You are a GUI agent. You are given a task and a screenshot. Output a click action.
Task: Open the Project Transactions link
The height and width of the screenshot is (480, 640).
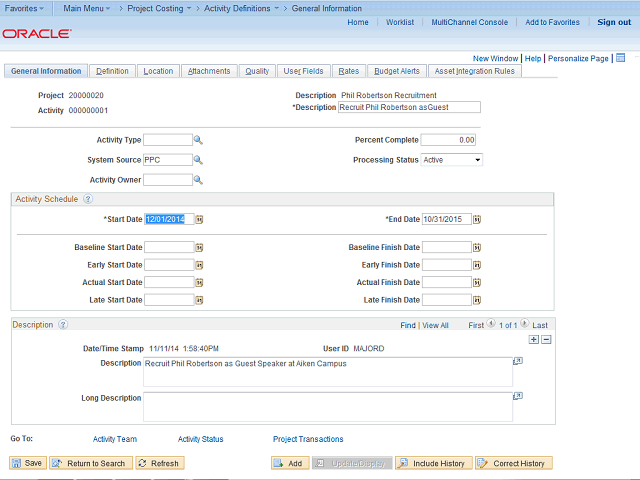pyautogui.click(x=308, y=439)
